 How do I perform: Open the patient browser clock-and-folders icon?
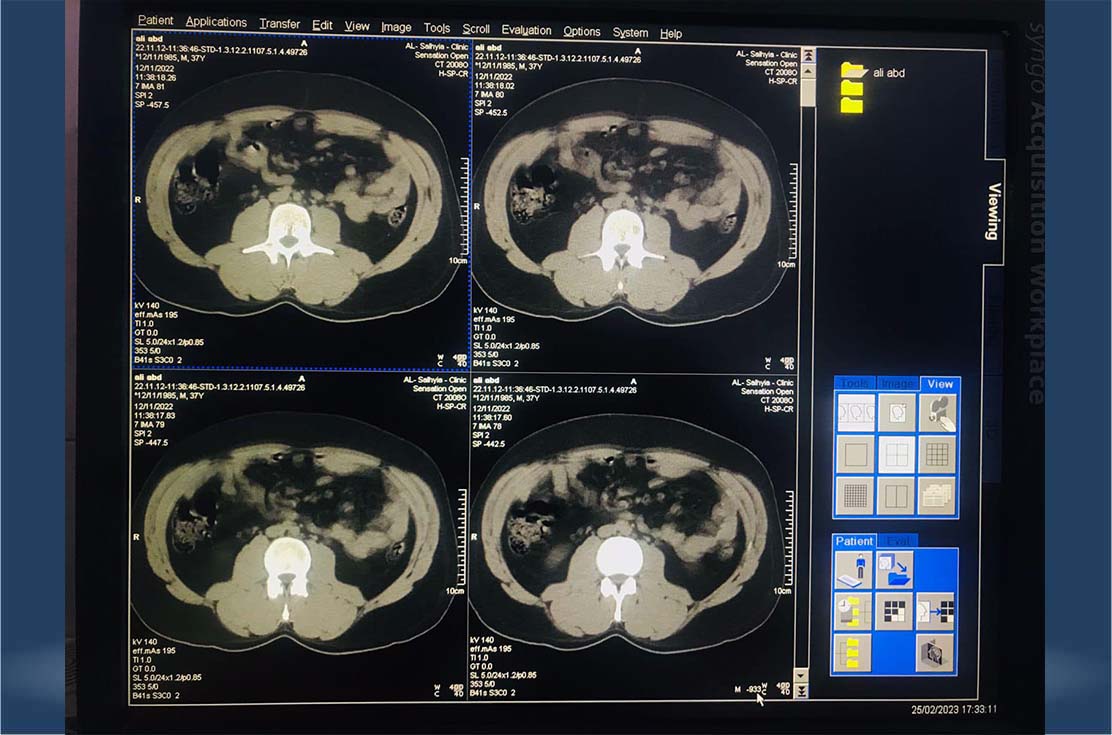(854, 611)
